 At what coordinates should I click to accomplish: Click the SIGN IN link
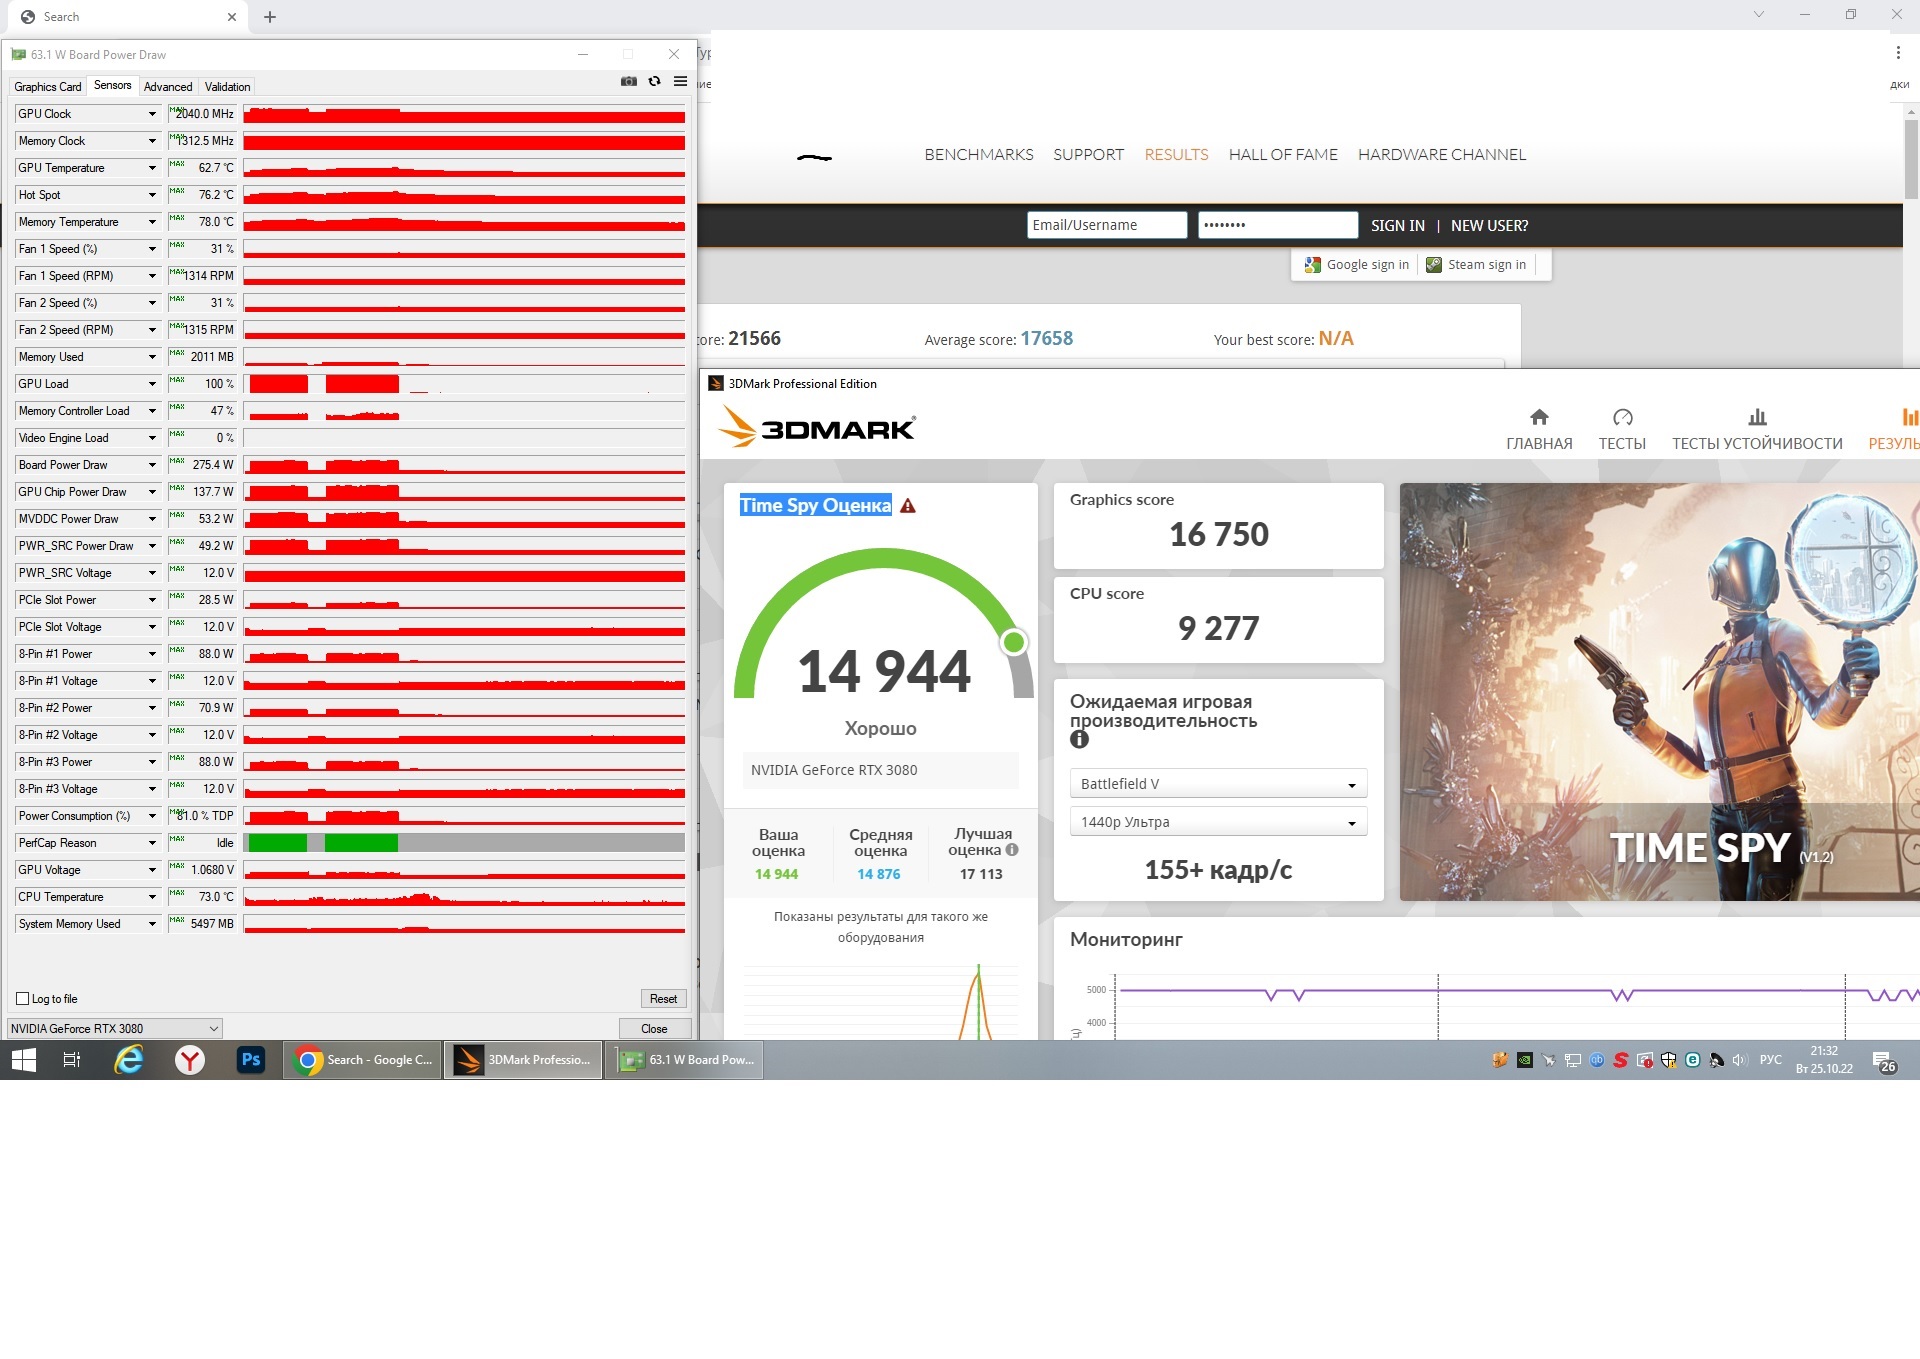click(x=1397, y=226)
